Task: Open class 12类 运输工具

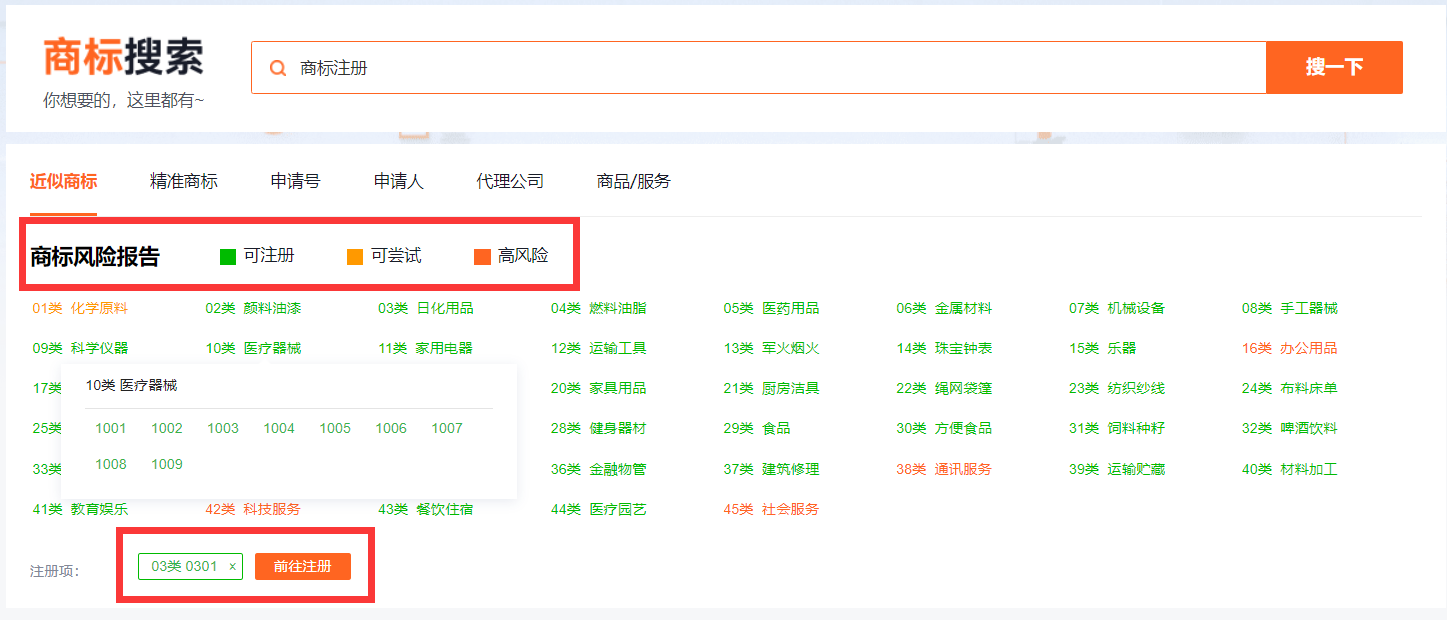Action: 598,348
